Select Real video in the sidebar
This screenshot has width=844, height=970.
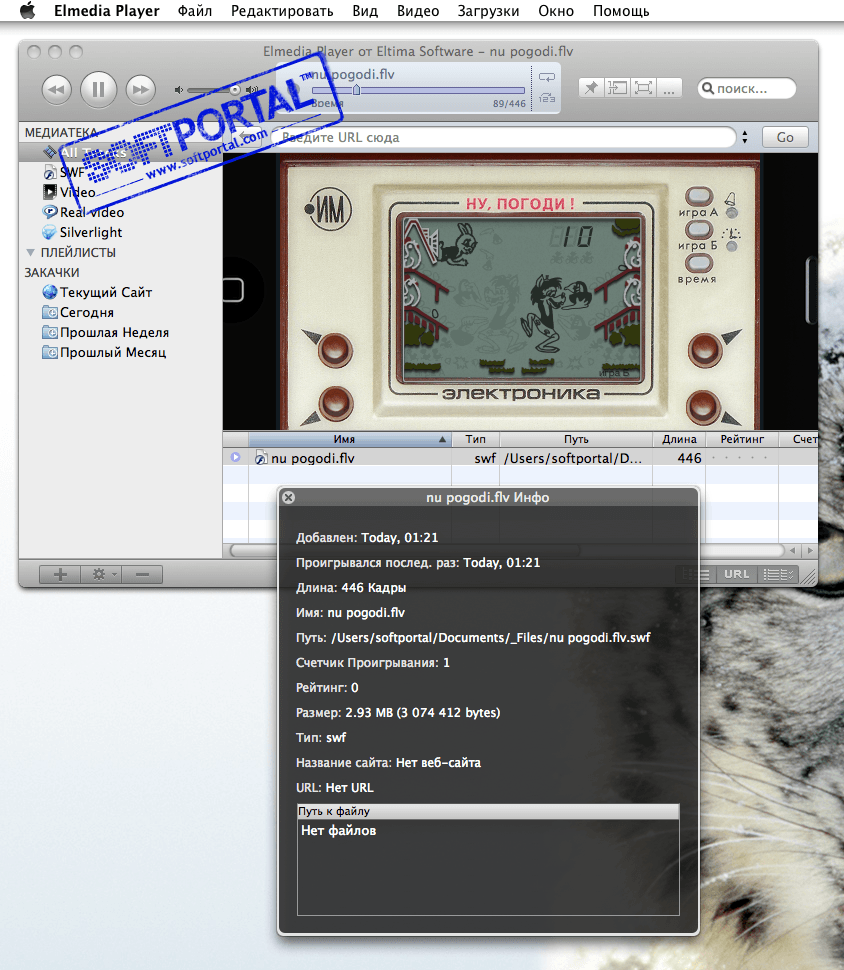92,212
